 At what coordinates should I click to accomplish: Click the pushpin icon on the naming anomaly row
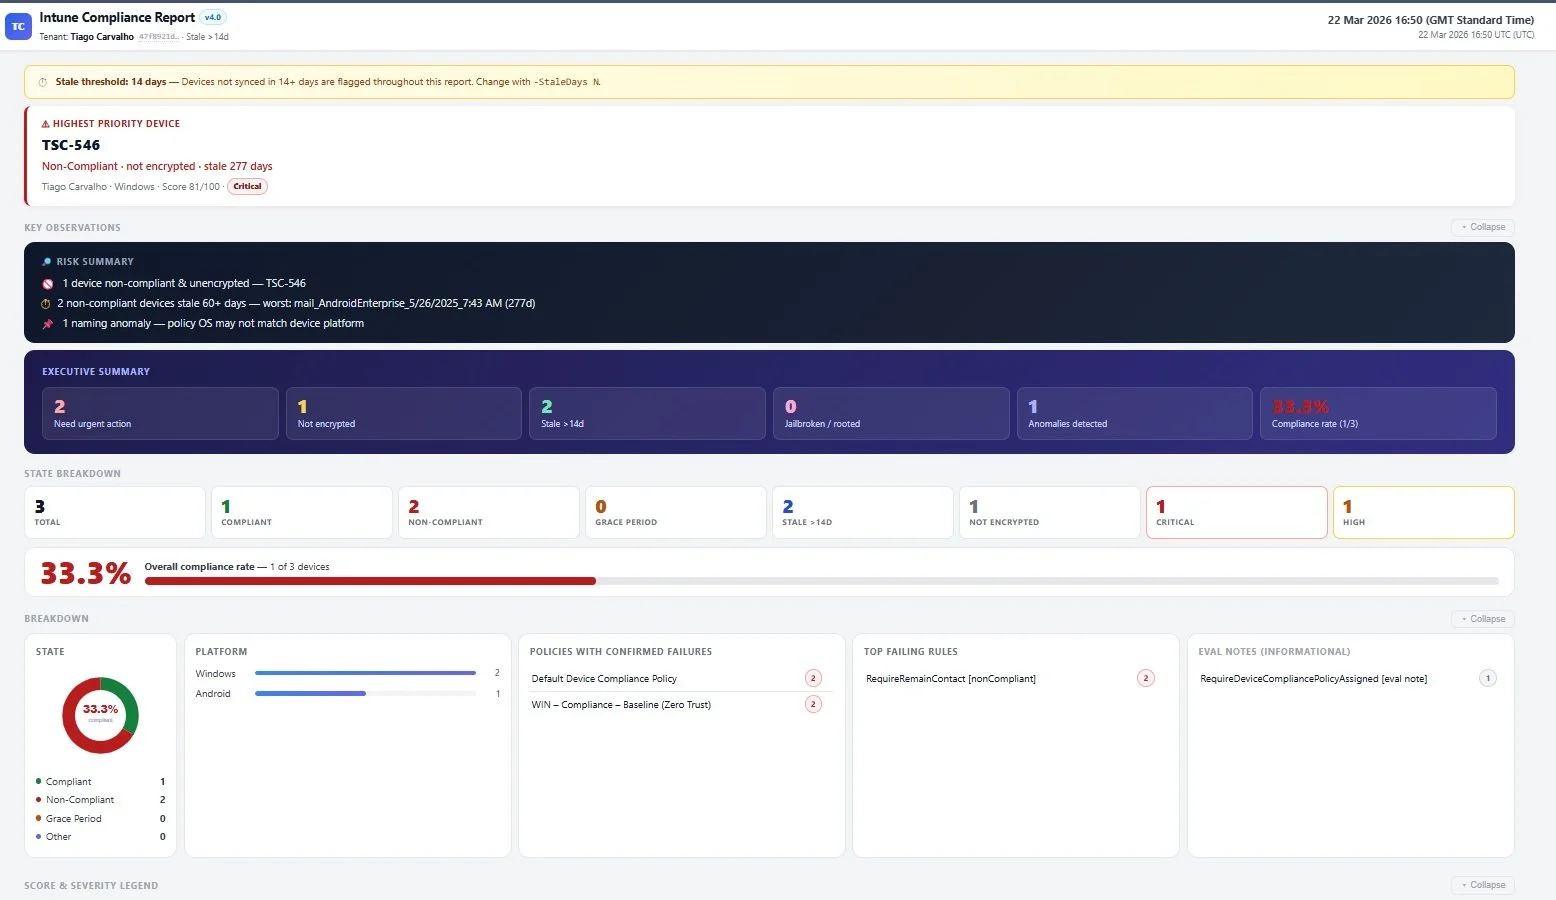tap(47, 323)
